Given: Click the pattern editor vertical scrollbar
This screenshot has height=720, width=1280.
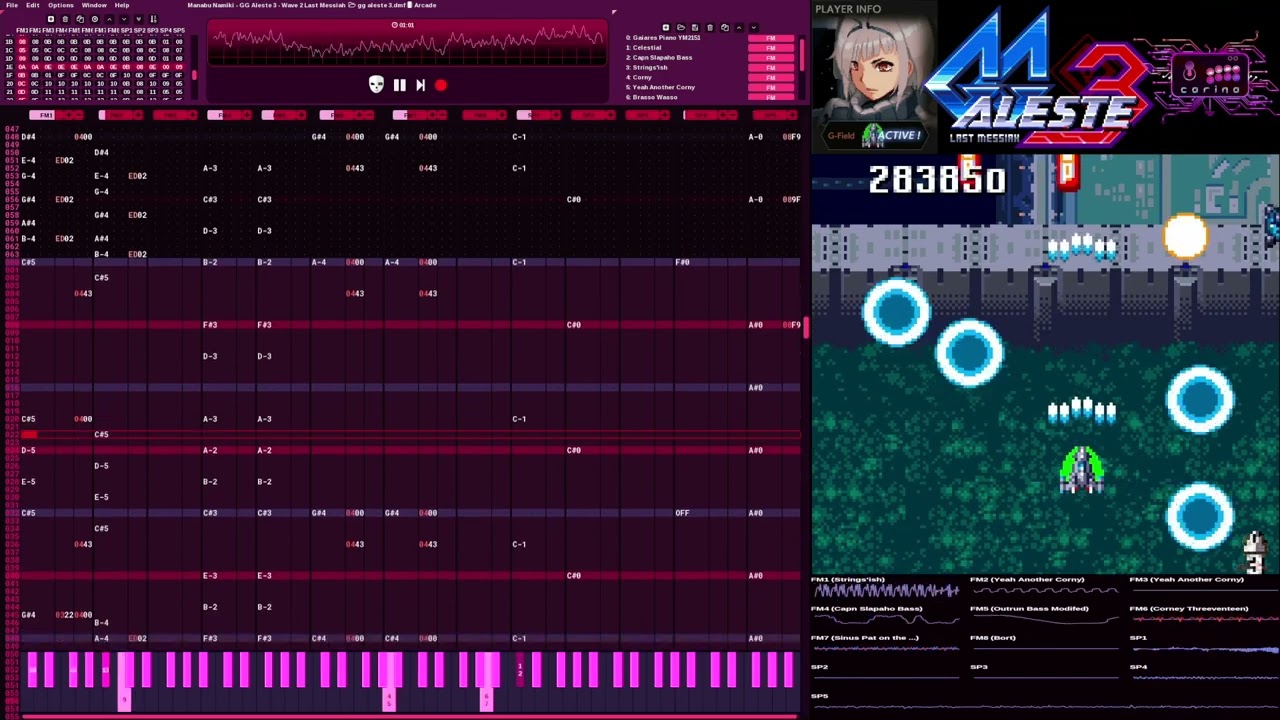Looking at the screenshot, I should click(x=804, y=330).
